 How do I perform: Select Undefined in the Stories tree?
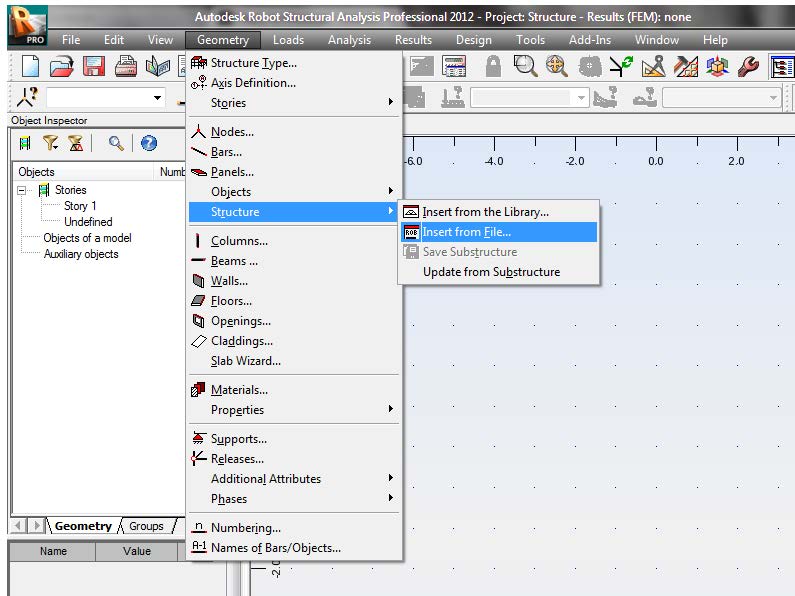pyautogui.click(x=88, y=222)
